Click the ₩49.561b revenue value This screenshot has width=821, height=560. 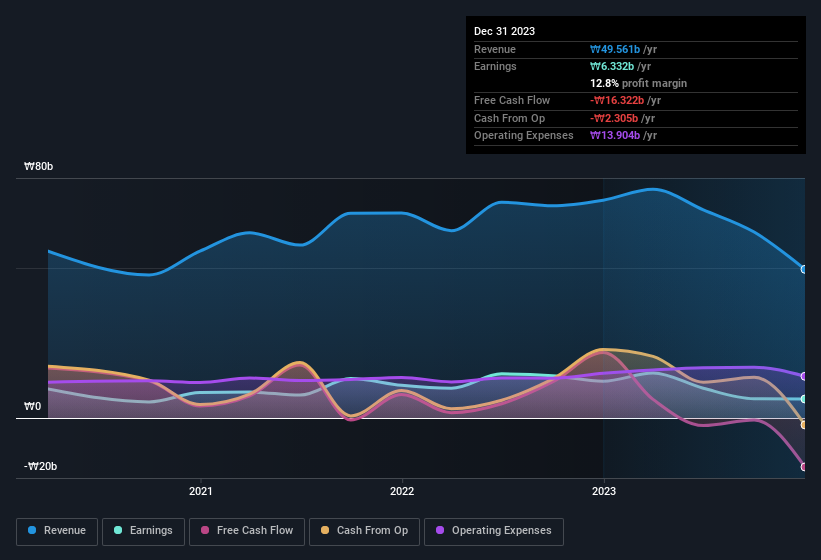[615, 49]
